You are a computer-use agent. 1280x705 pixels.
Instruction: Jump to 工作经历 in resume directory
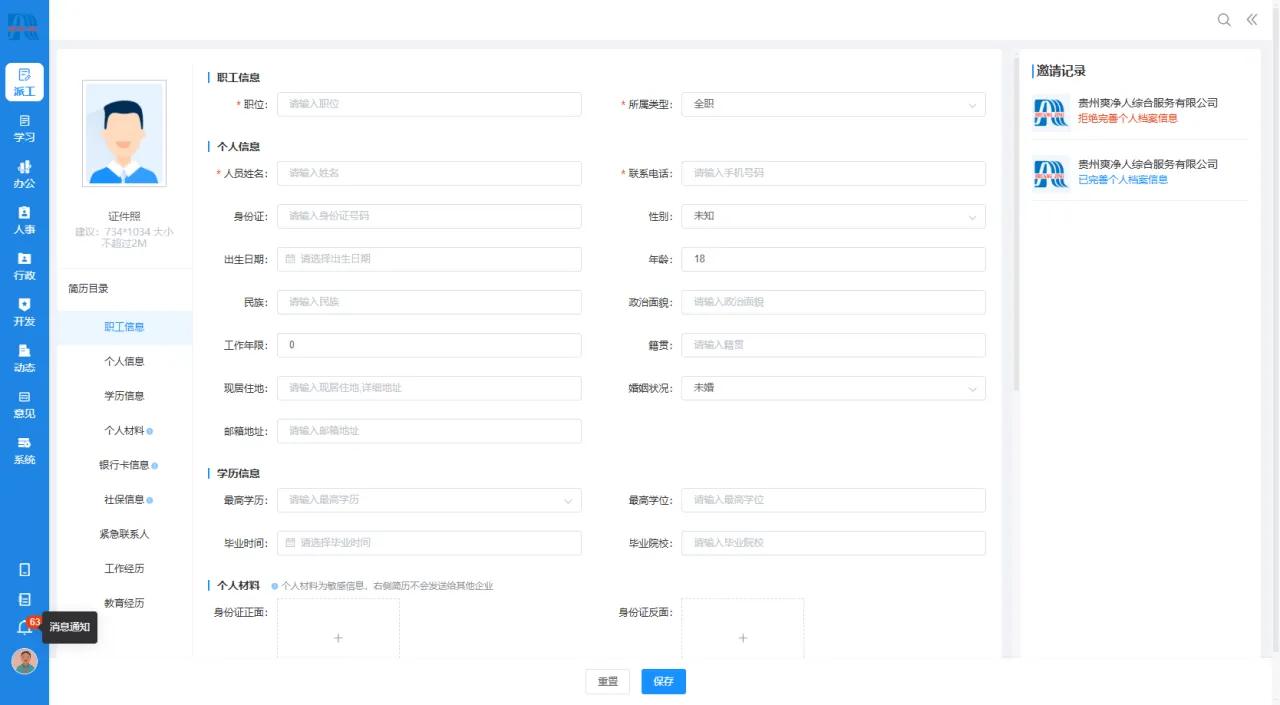pos(124,568)
